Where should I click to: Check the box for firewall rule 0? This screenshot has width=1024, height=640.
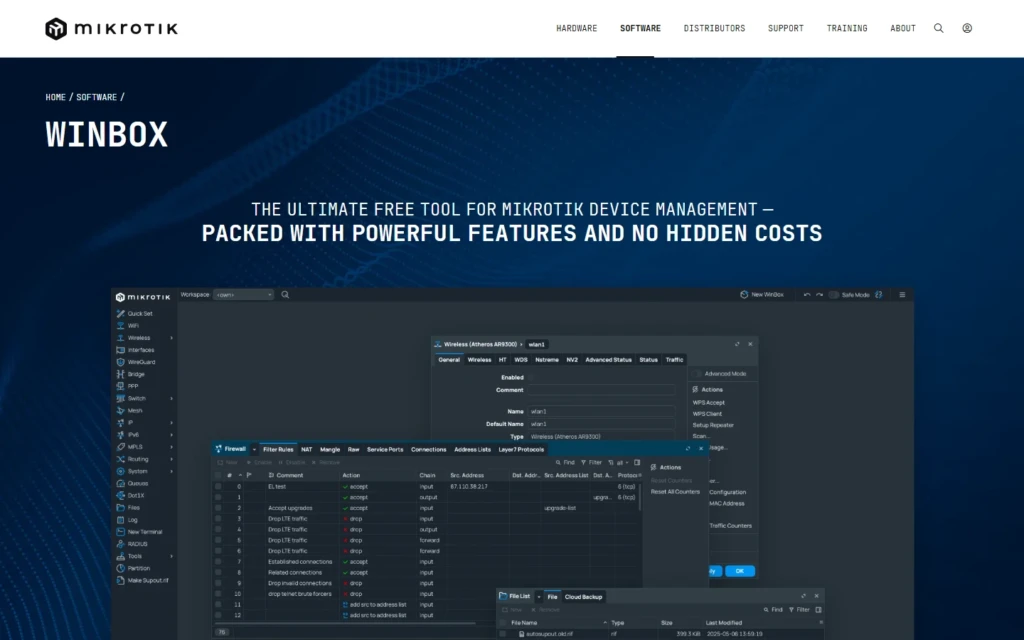(x=218, y=487)
